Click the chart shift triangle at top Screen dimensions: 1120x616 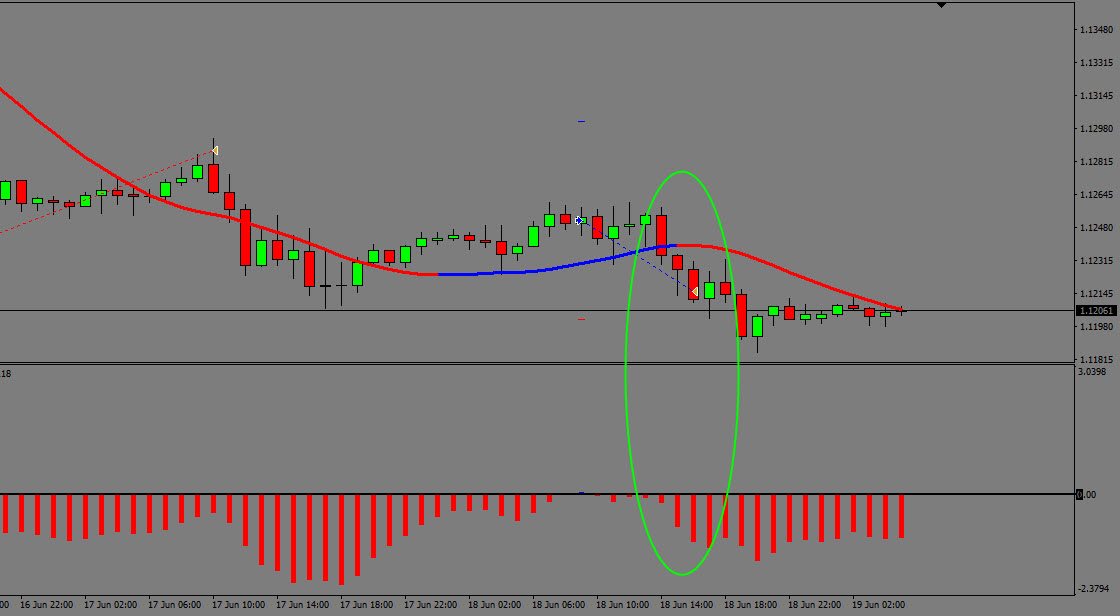(x=941, y=5)
